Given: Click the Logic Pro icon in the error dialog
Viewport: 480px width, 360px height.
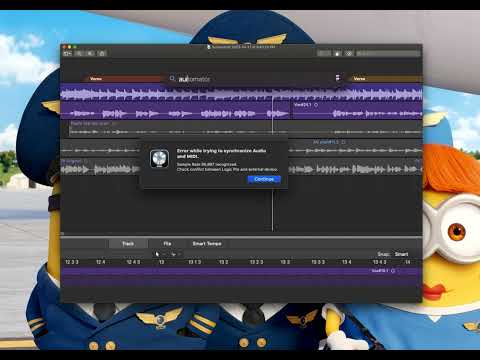Looking at the screenshot, I should [x=159, y=158].
